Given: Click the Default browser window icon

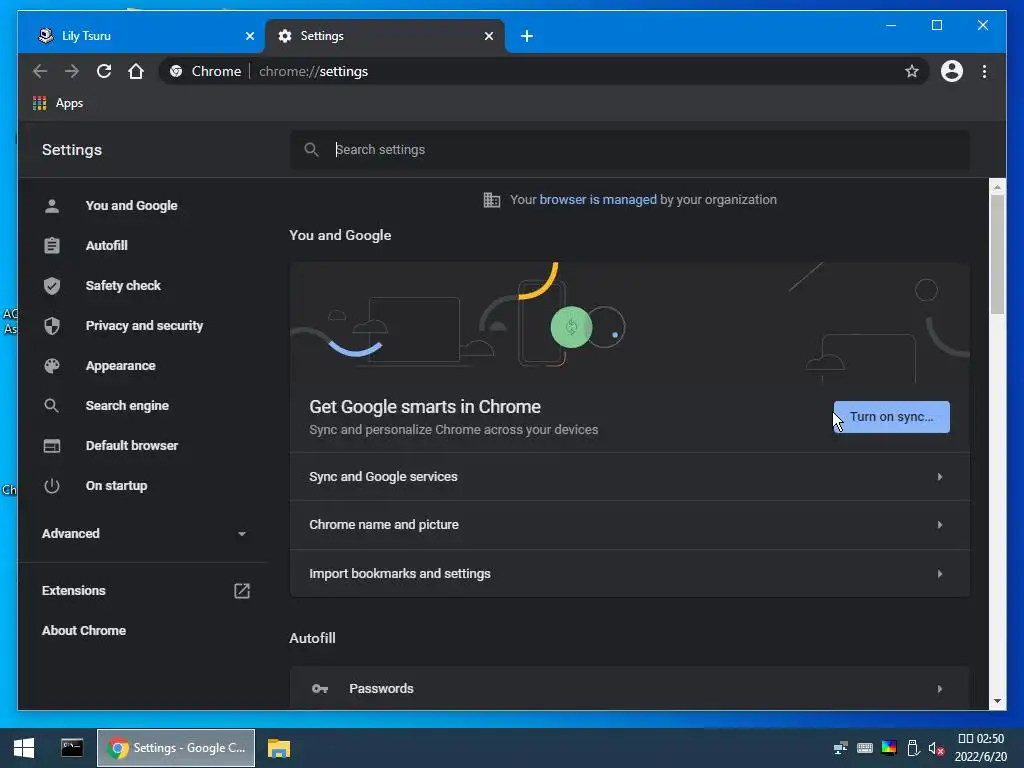Looking at the screenshot, I should click(x=52, y=446).
